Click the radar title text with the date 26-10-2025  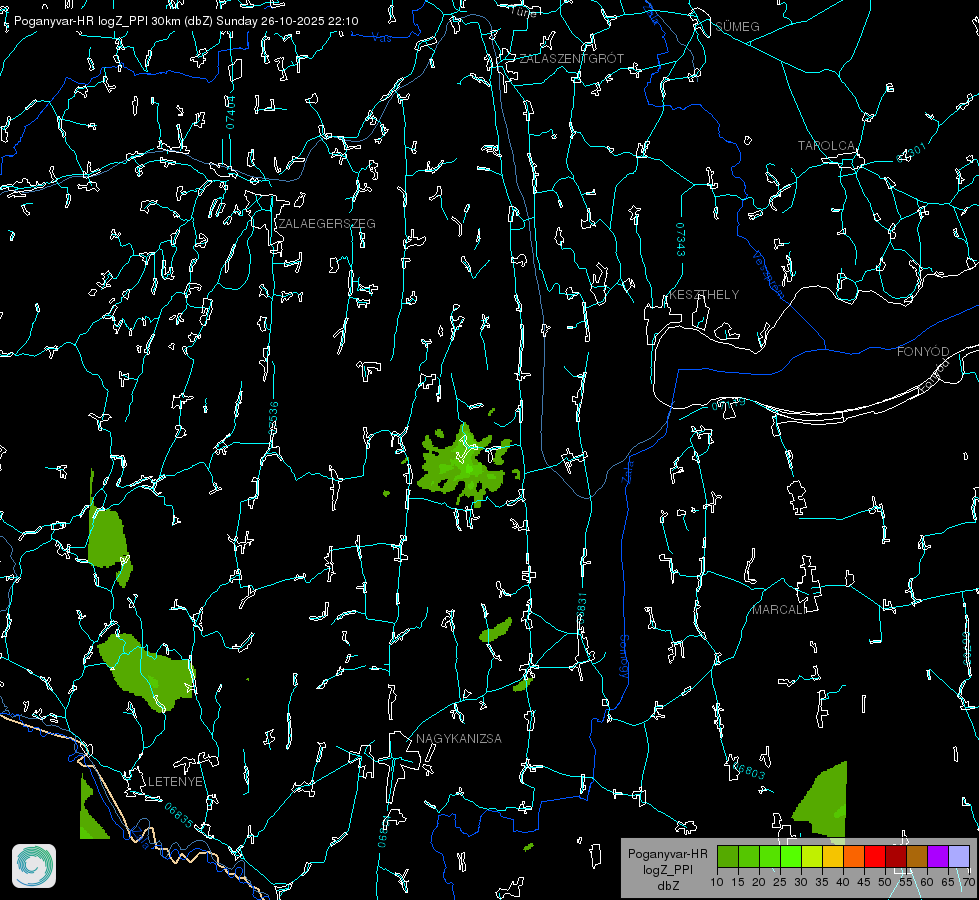(186, 21)
